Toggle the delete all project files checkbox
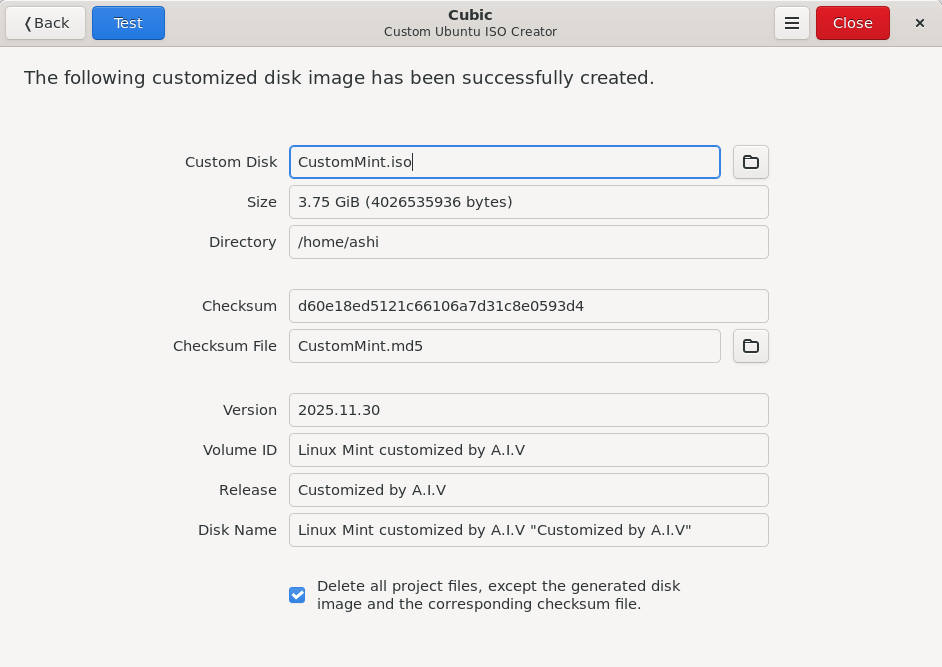This screenshot has width=942, height=667. pos(297,595)
